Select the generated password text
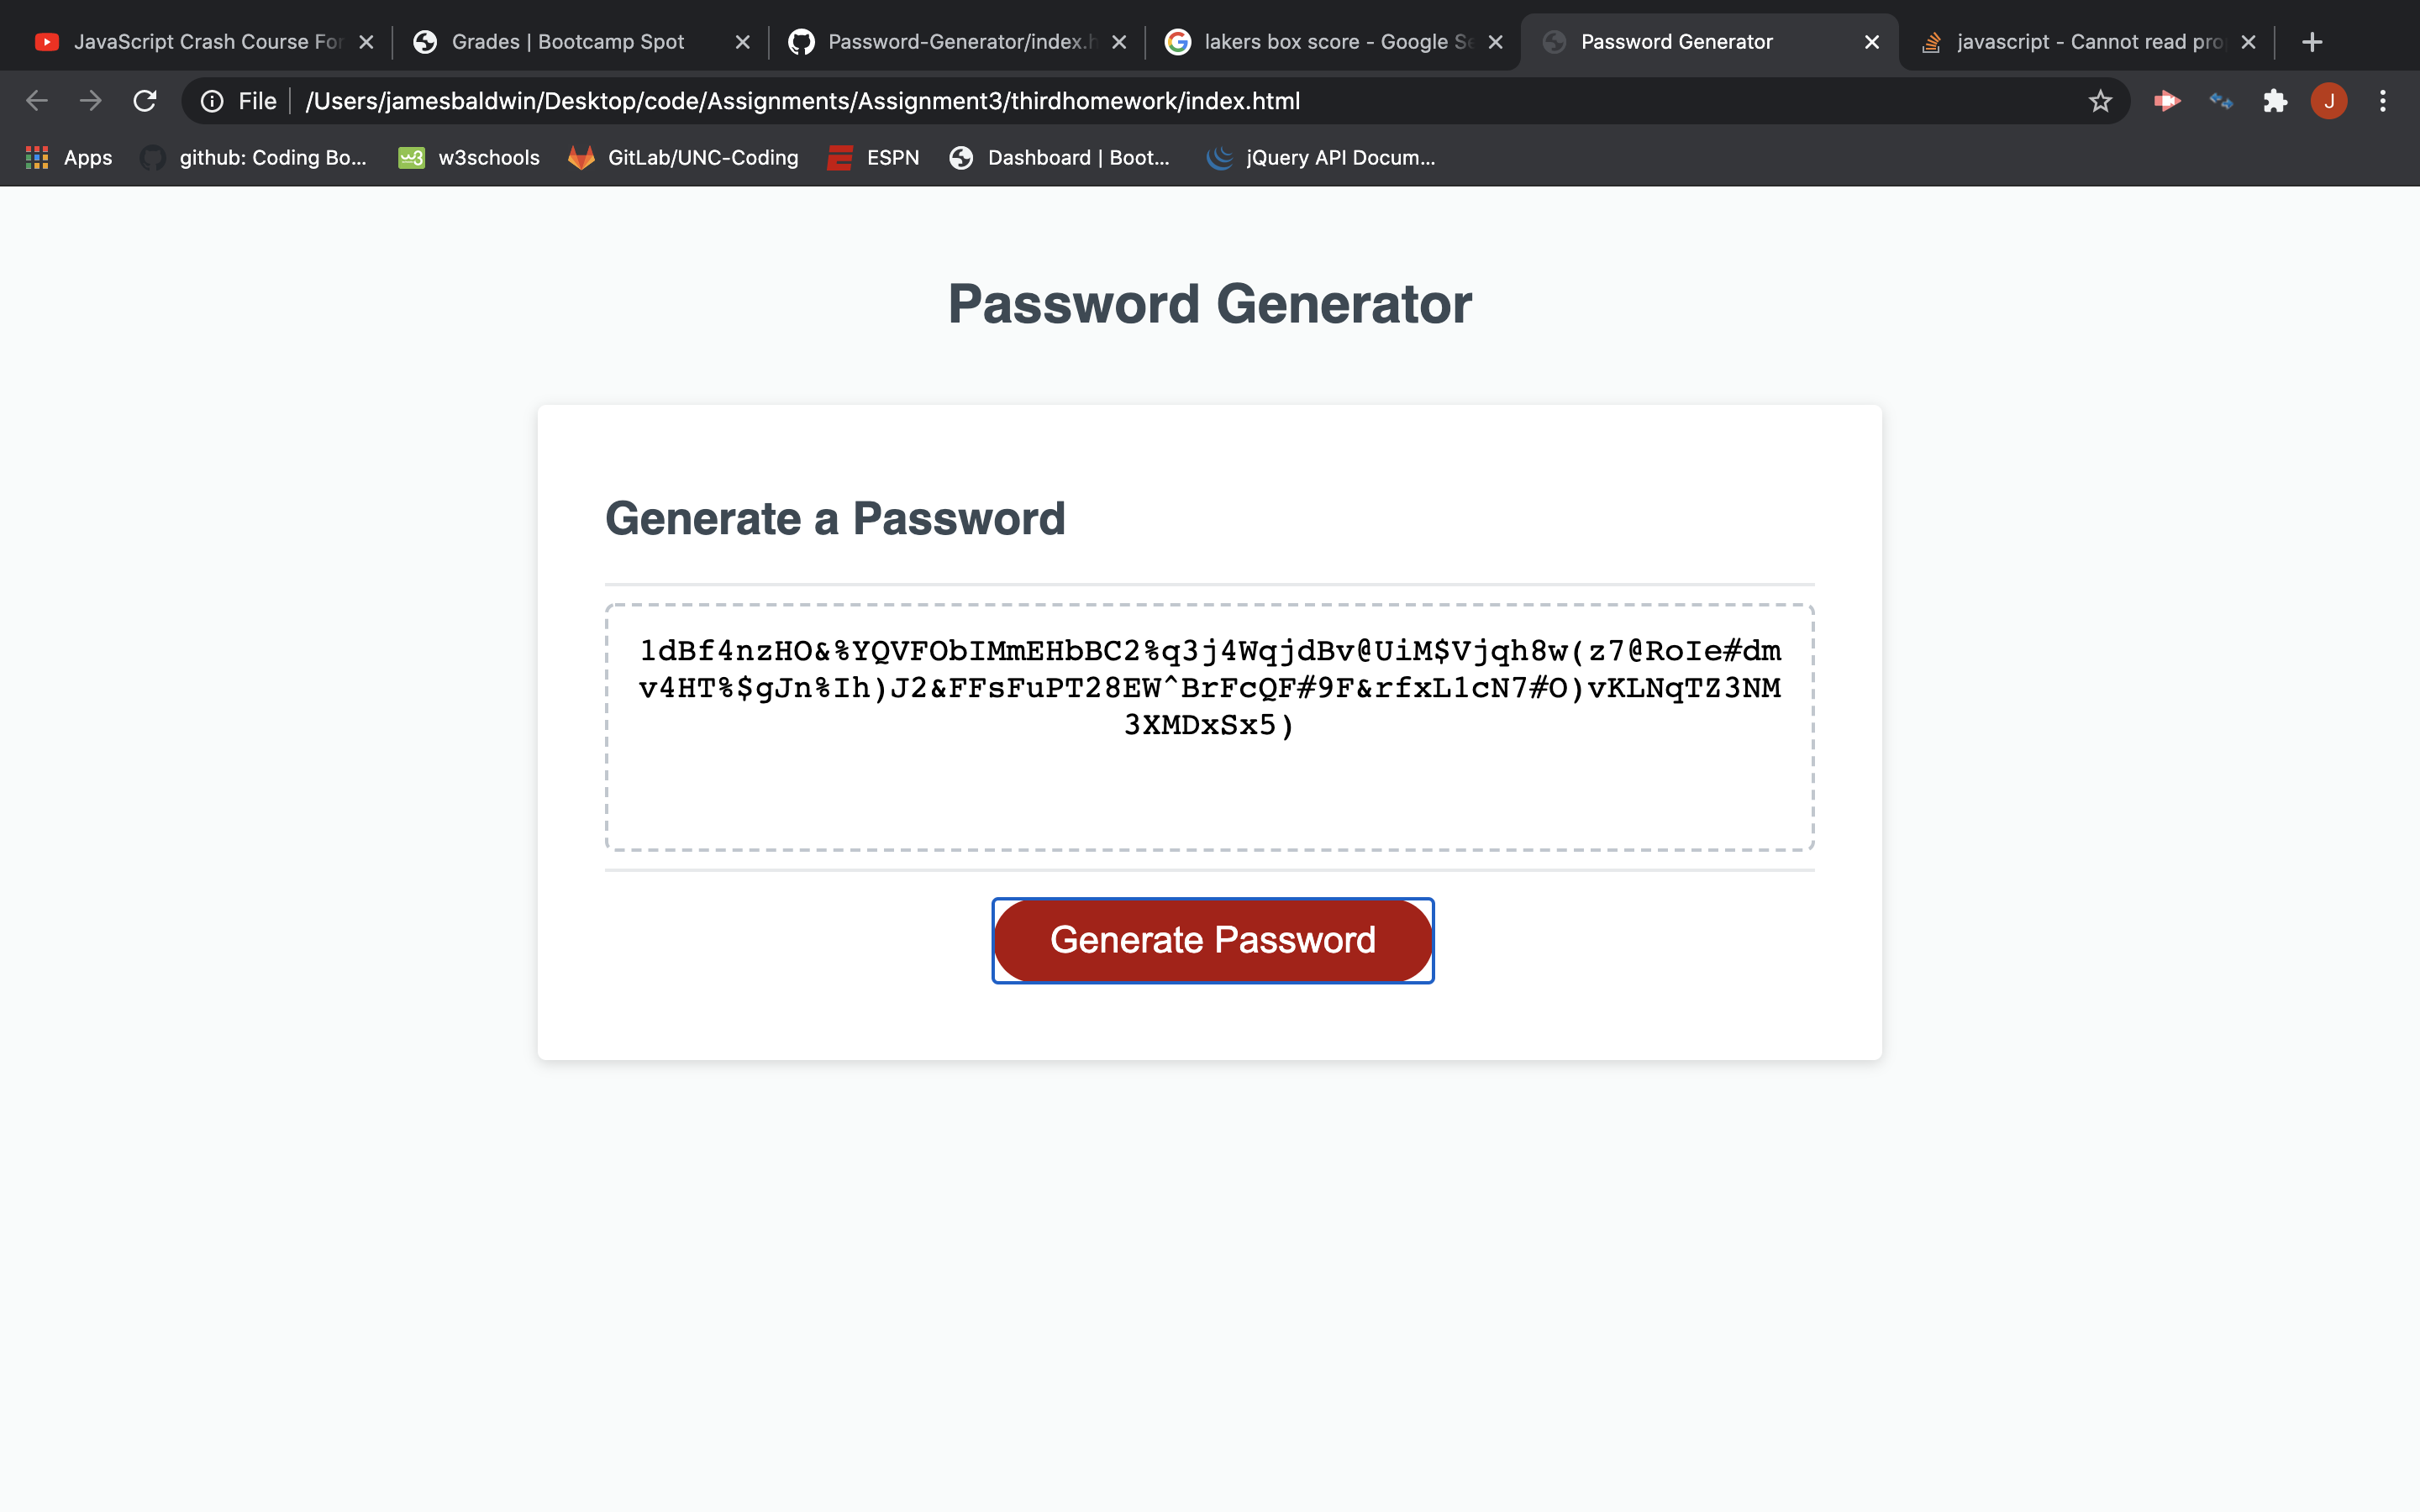The width and height of the screenshot is (2420, 1512). point(1210,687)
